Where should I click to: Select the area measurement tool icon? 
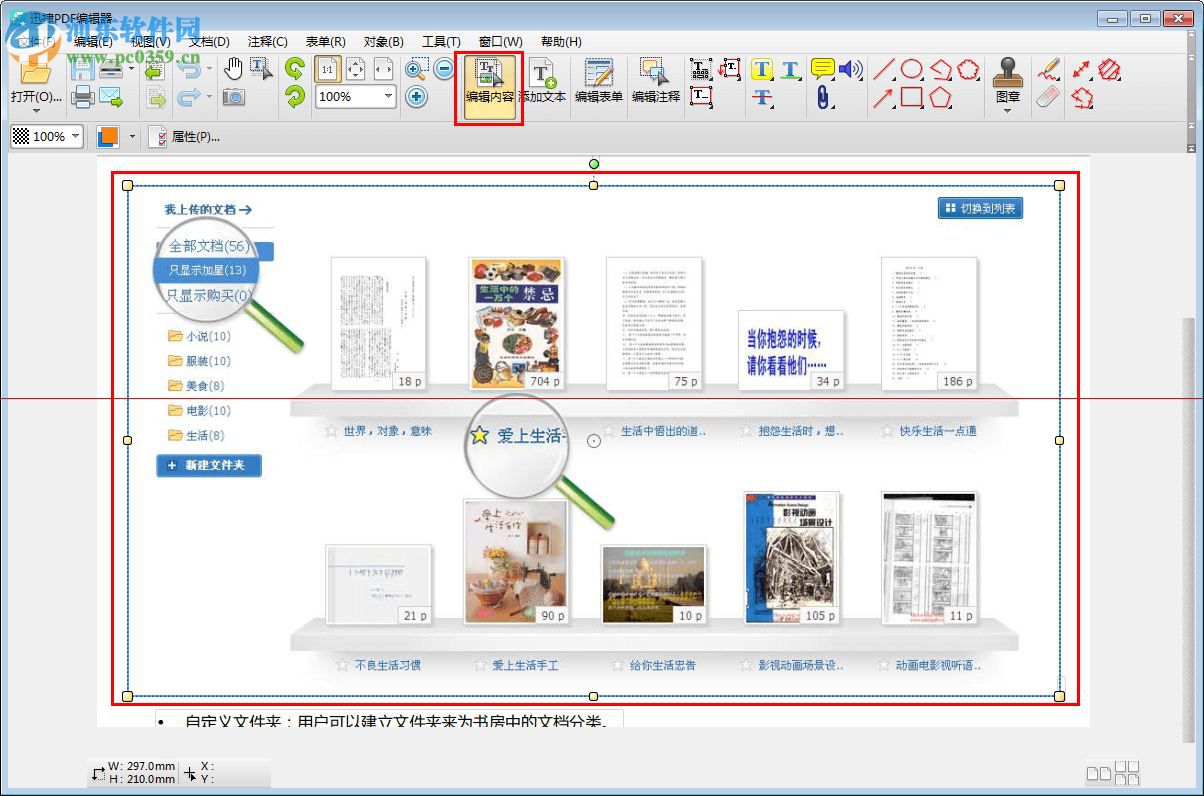1110,69
